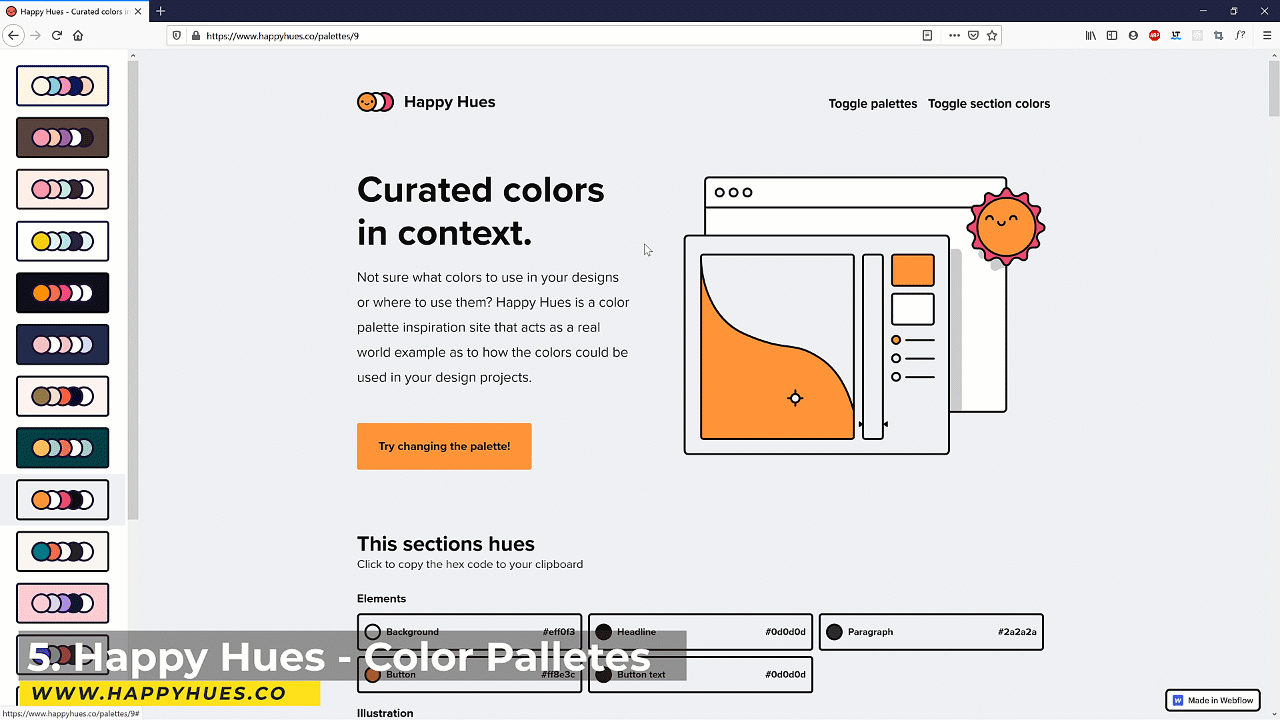Click the "Illustration" label
Image resolution: width=1280 pixels, height=720 pixels.
click(x=385, y=713)
